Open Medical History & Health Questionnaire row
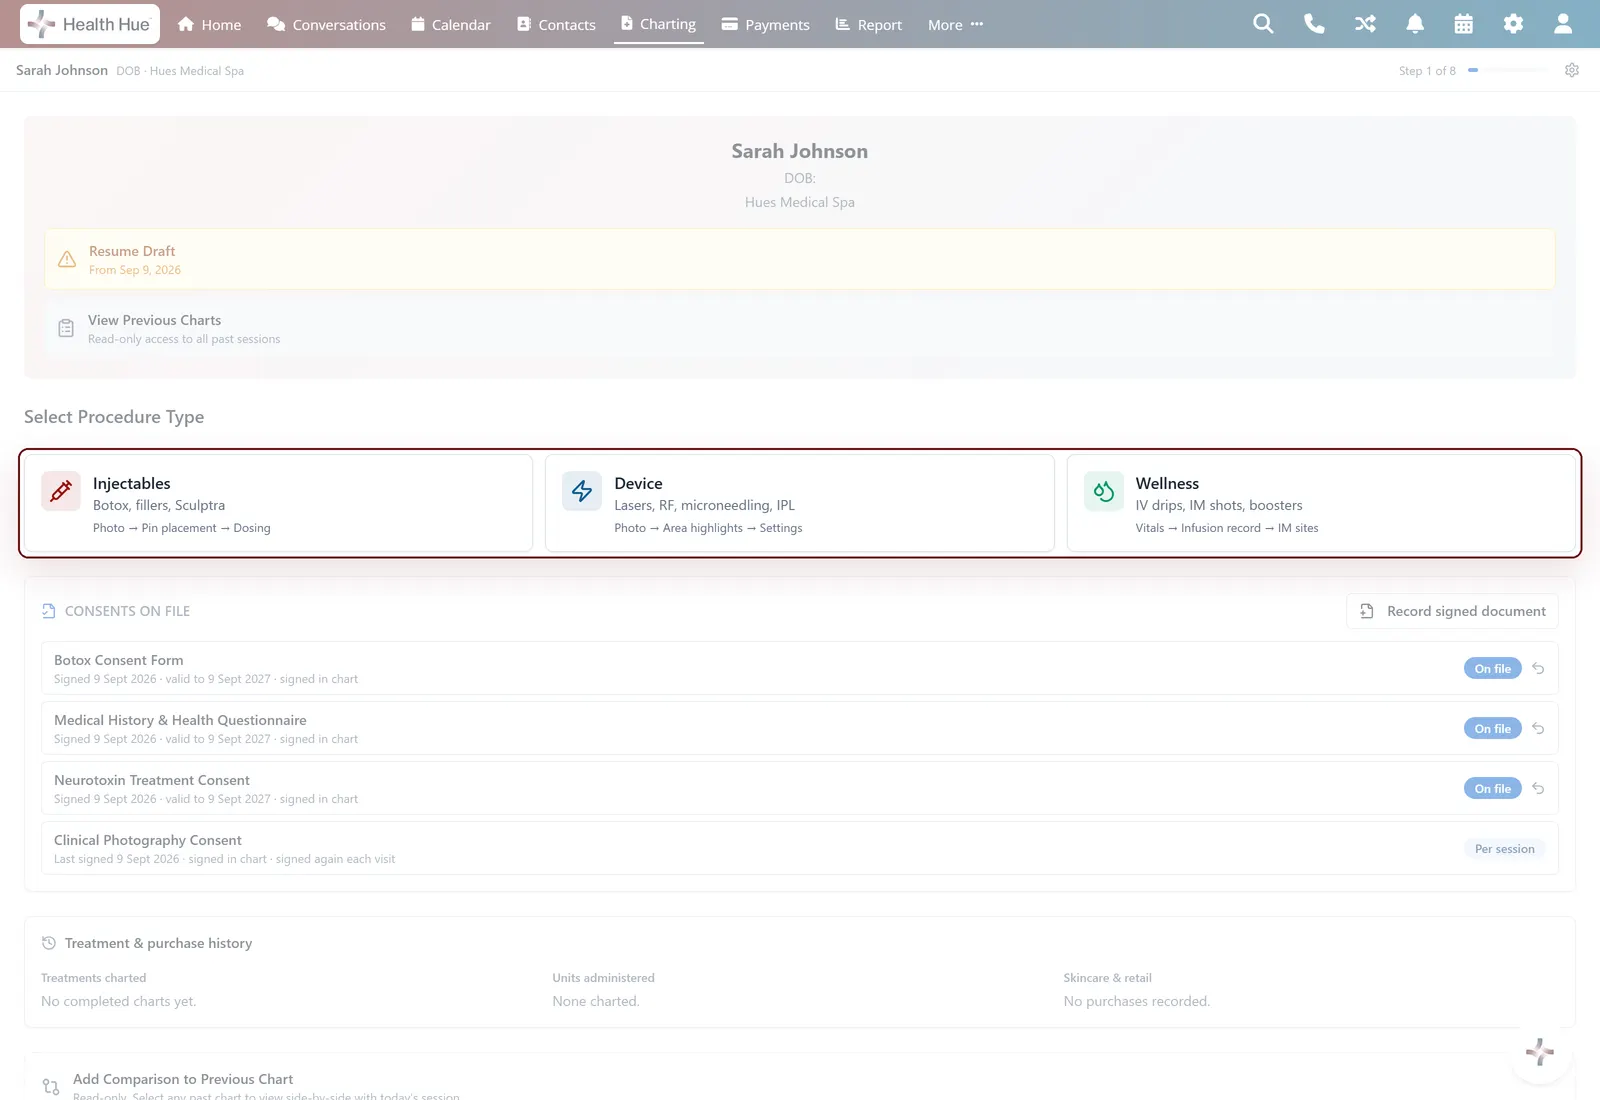 pyautogui.click(x=800, y=728)
